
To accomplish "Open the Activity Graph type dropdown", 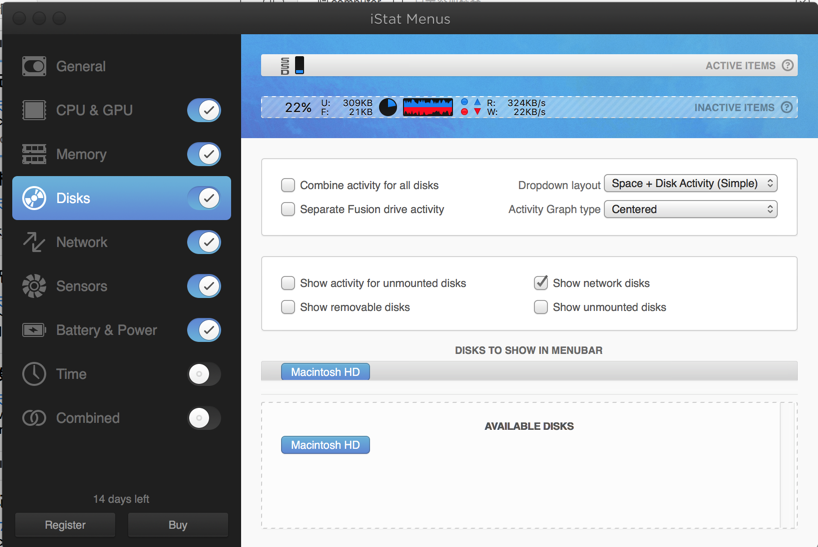I will pos(691,209).
